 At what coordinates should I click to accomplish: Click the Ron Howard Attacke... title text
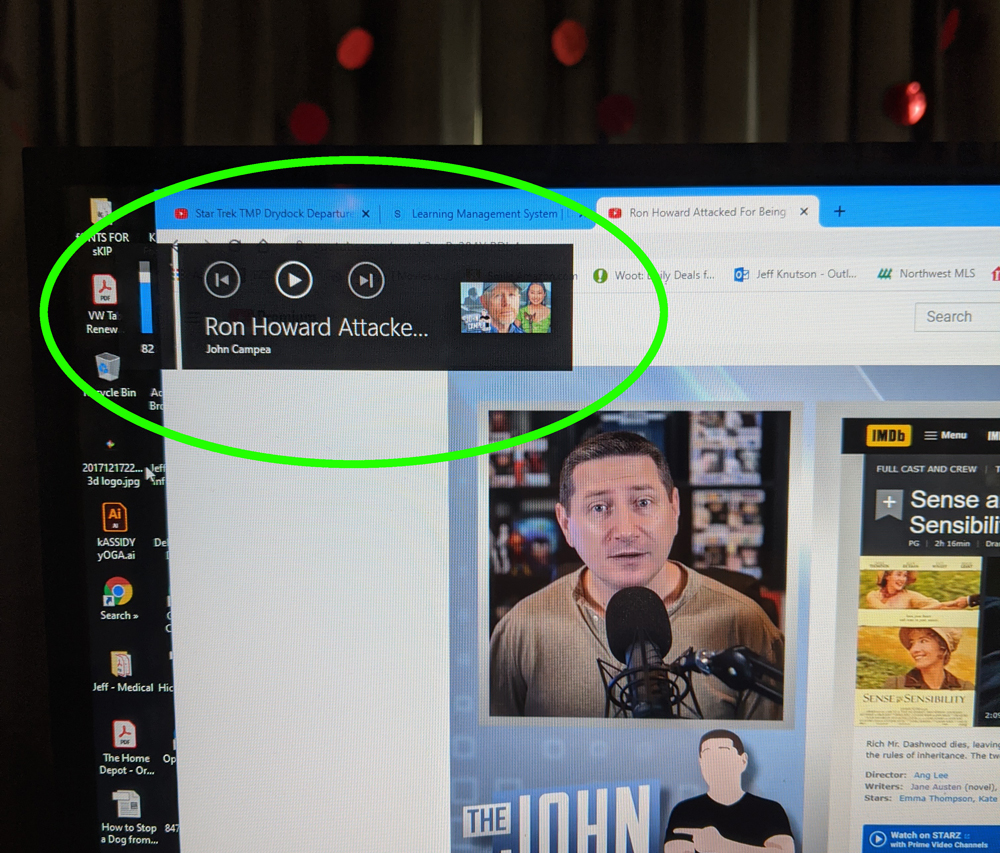coord(316,327)
